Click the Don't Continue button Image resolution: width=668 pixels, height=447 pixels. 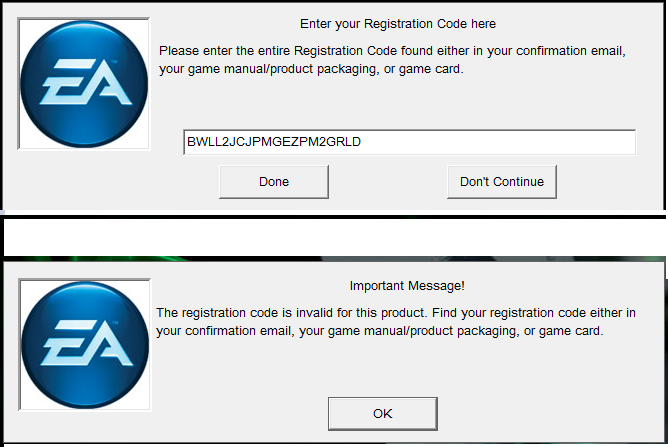pos(502,182)
